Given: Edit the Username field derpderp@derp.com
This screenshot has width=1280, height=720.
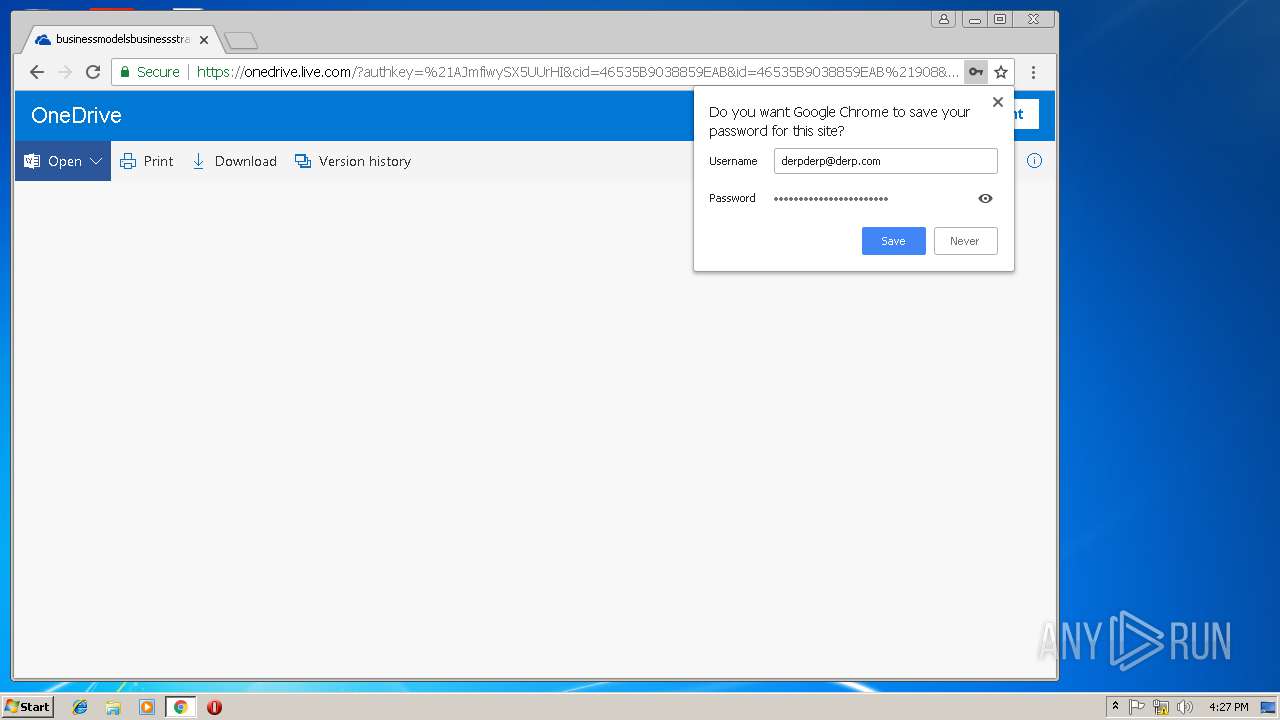Looking at the screenshot, I should pyautogui.click(x=885, y=161).
